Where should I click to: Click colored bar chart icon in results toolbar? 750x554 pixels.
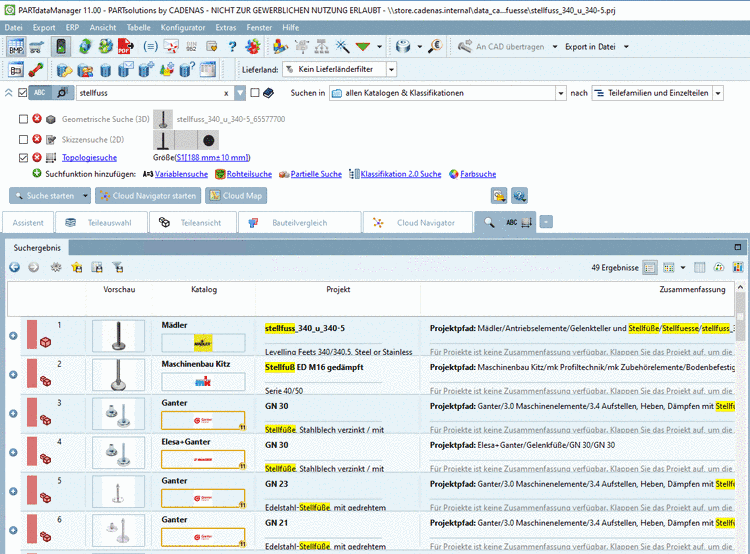(738, 267)
